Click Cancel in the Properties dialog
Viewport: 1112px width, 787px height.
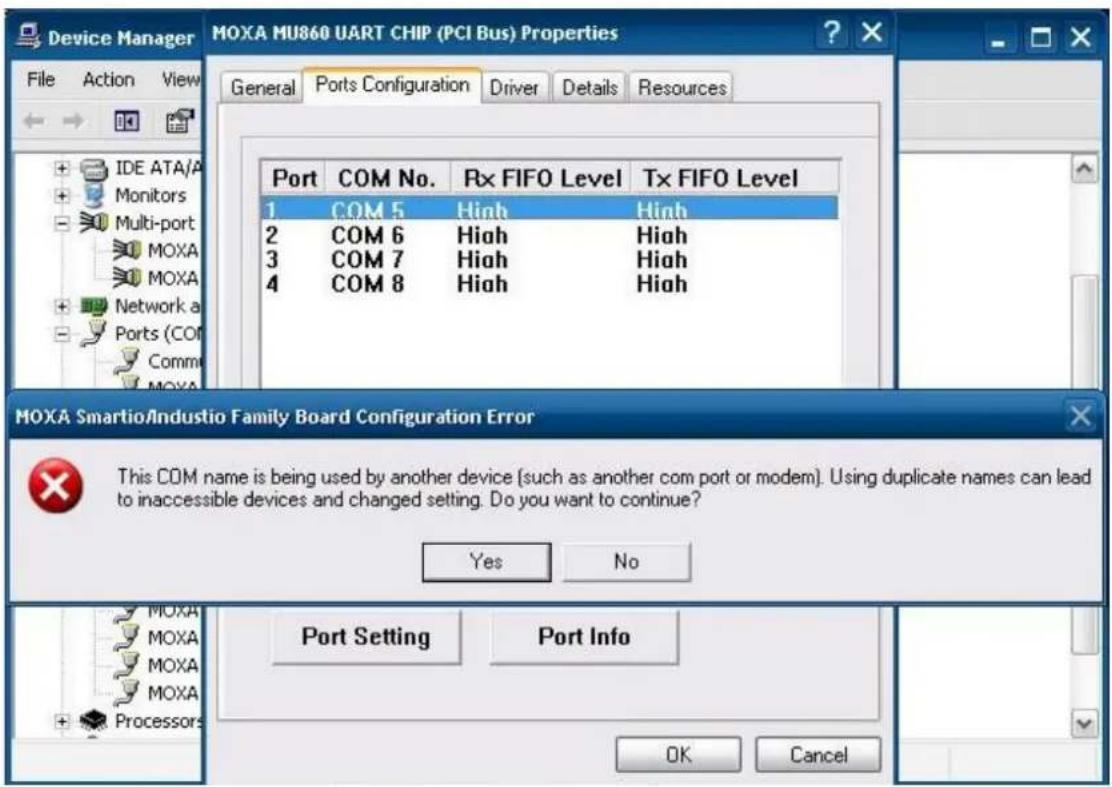(818, 754)
